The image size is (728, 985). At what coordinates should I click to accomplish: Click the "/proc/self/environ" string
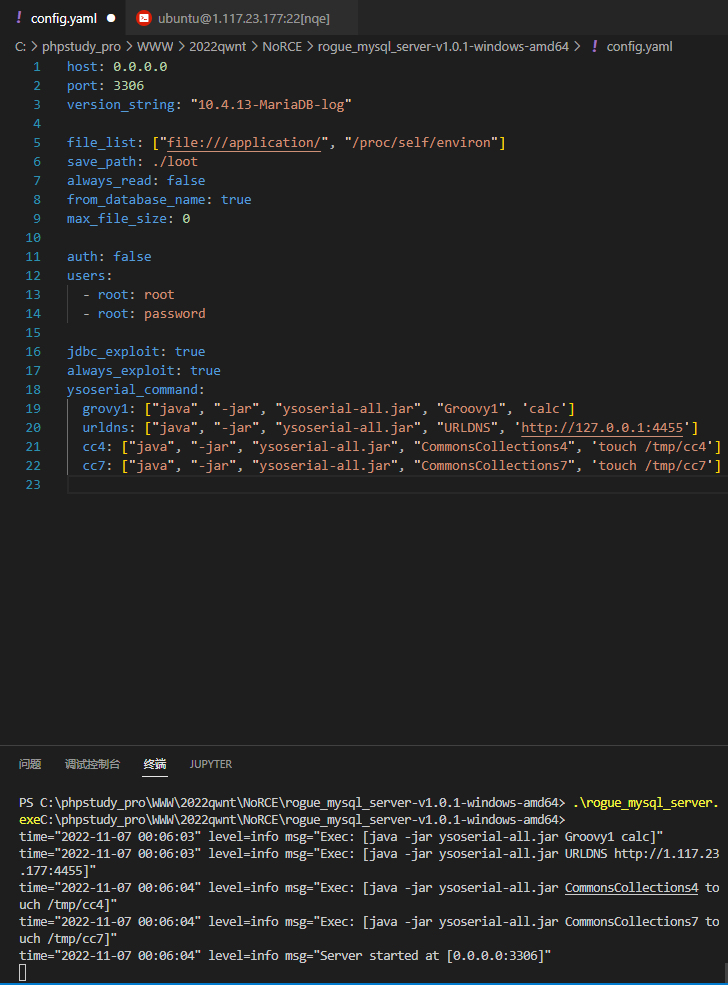click(421, 143)
